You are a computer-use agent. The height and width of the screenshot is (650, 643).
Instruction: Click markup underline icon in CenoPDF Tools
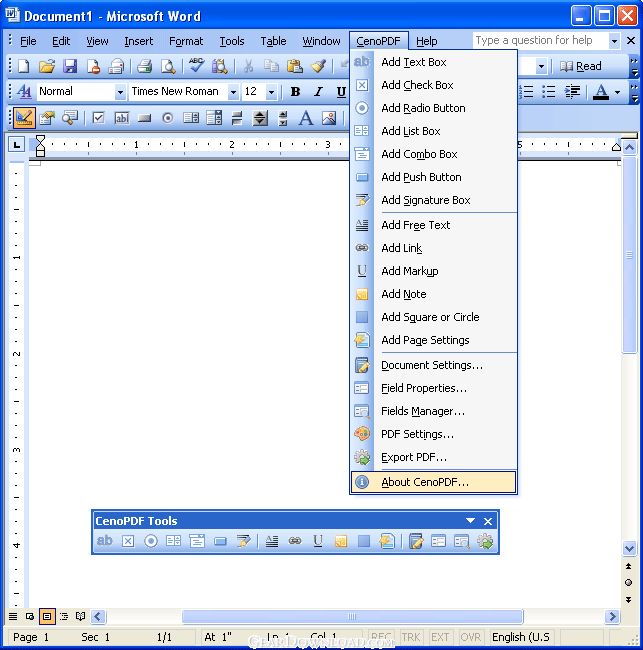(318, 541)
